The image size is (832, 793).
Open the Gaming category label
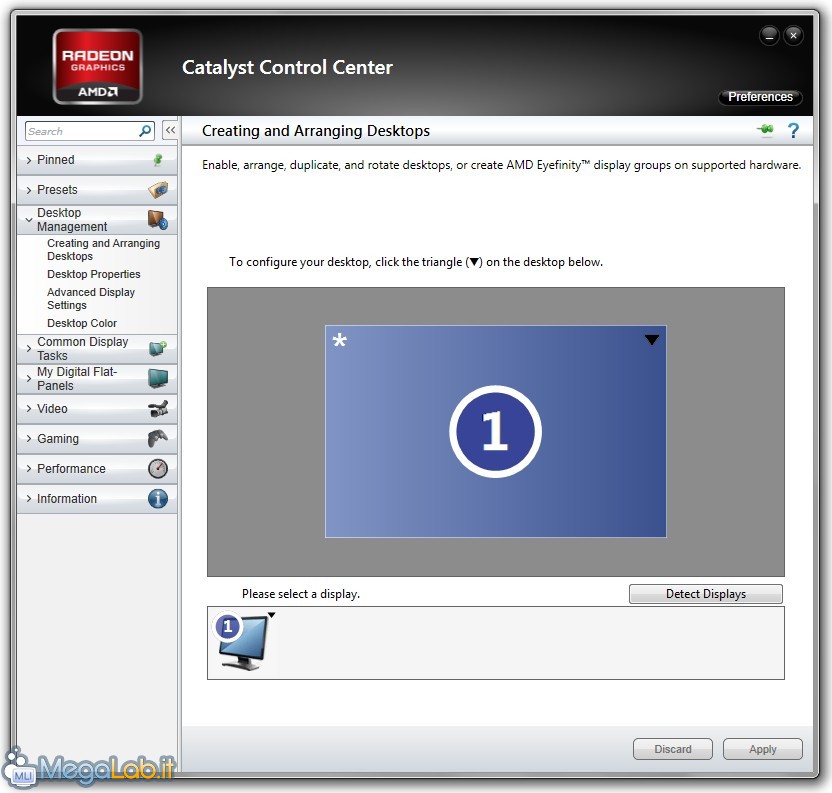coord(57,438)
